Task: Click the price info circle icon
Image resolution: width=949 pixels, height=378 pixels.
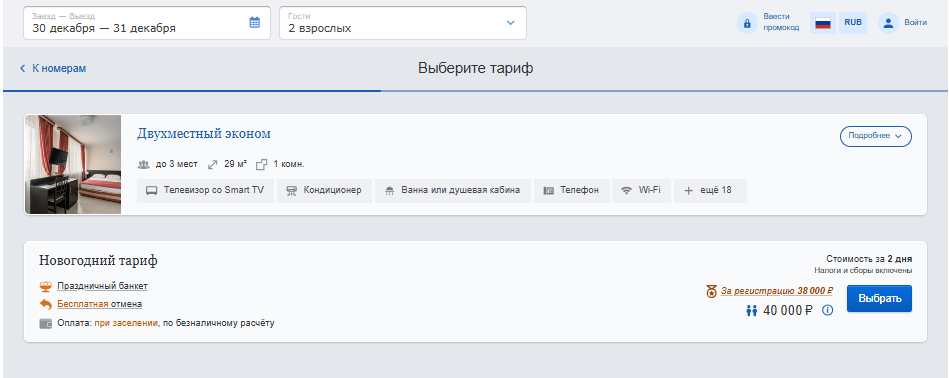Action: point(827,310)
